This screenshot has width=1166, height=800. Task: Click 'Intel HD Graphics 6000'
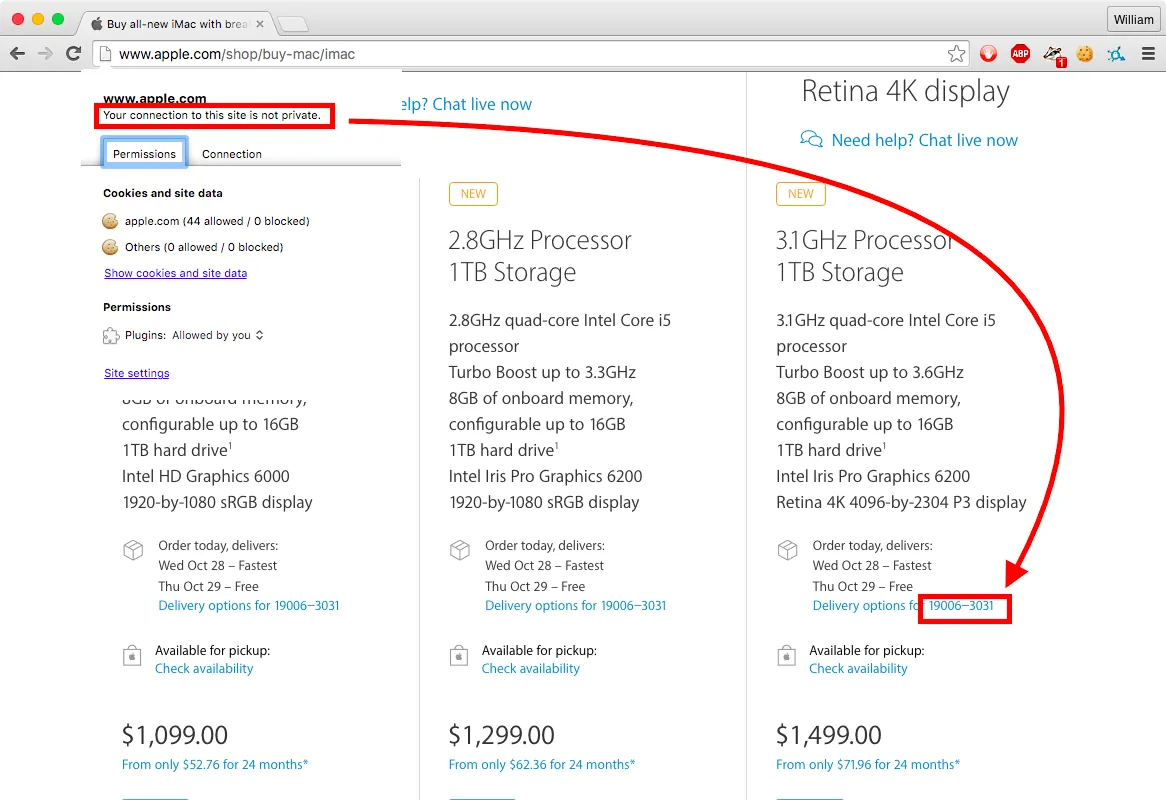[206, 476]
